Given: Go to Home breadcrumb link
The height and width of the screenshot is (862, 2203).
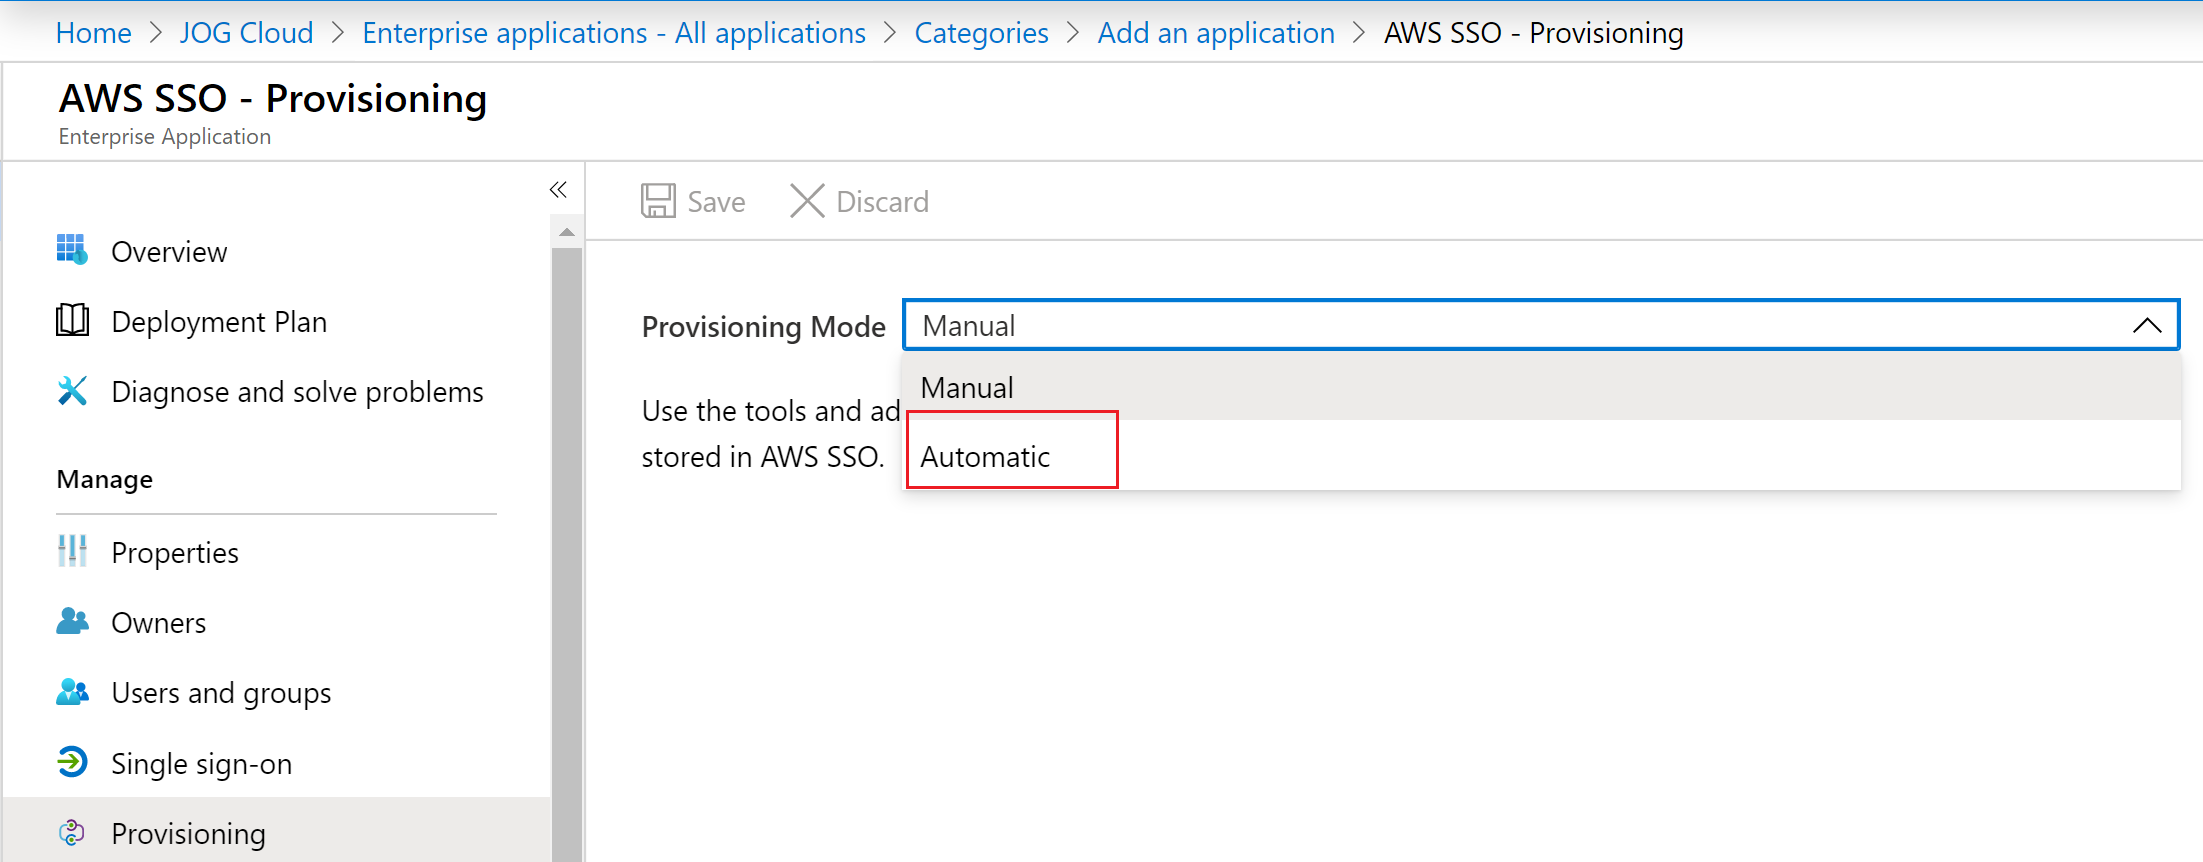Looking at the screenshot, I should (x=93, y=33).
